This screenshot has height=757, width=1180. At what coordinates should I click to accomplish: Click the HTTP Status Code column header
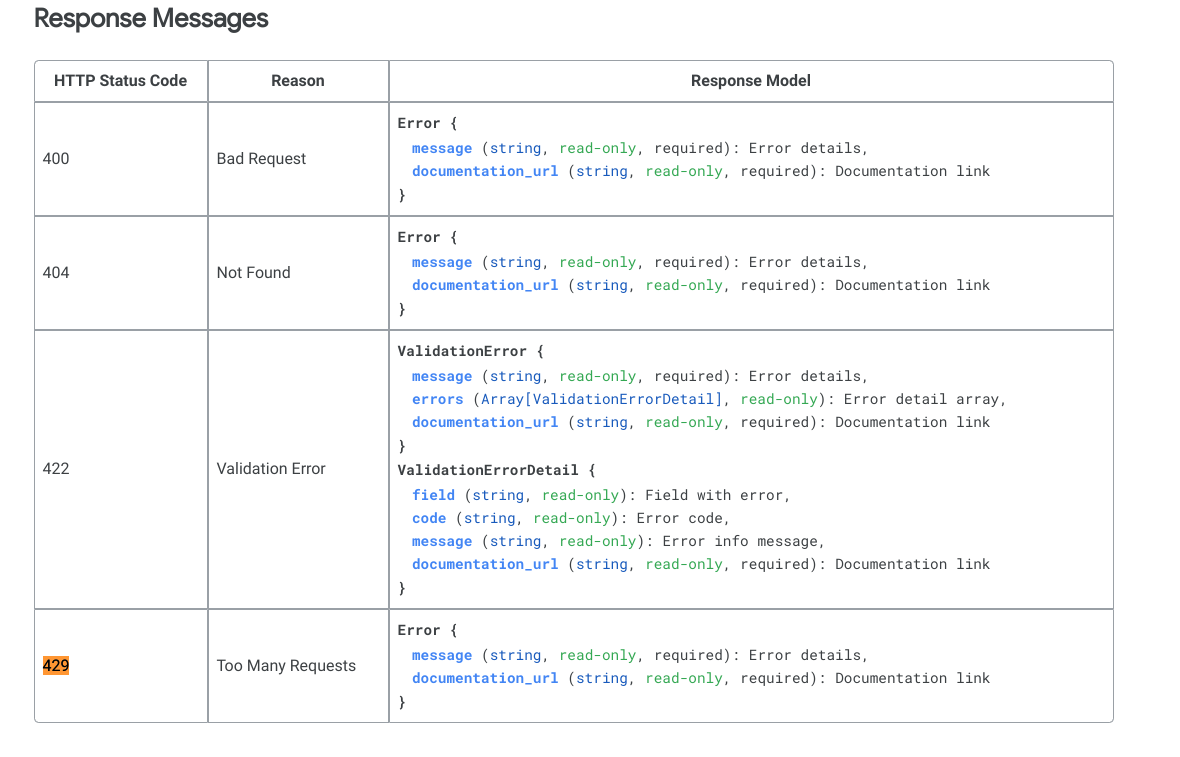(x=120, y=81)
